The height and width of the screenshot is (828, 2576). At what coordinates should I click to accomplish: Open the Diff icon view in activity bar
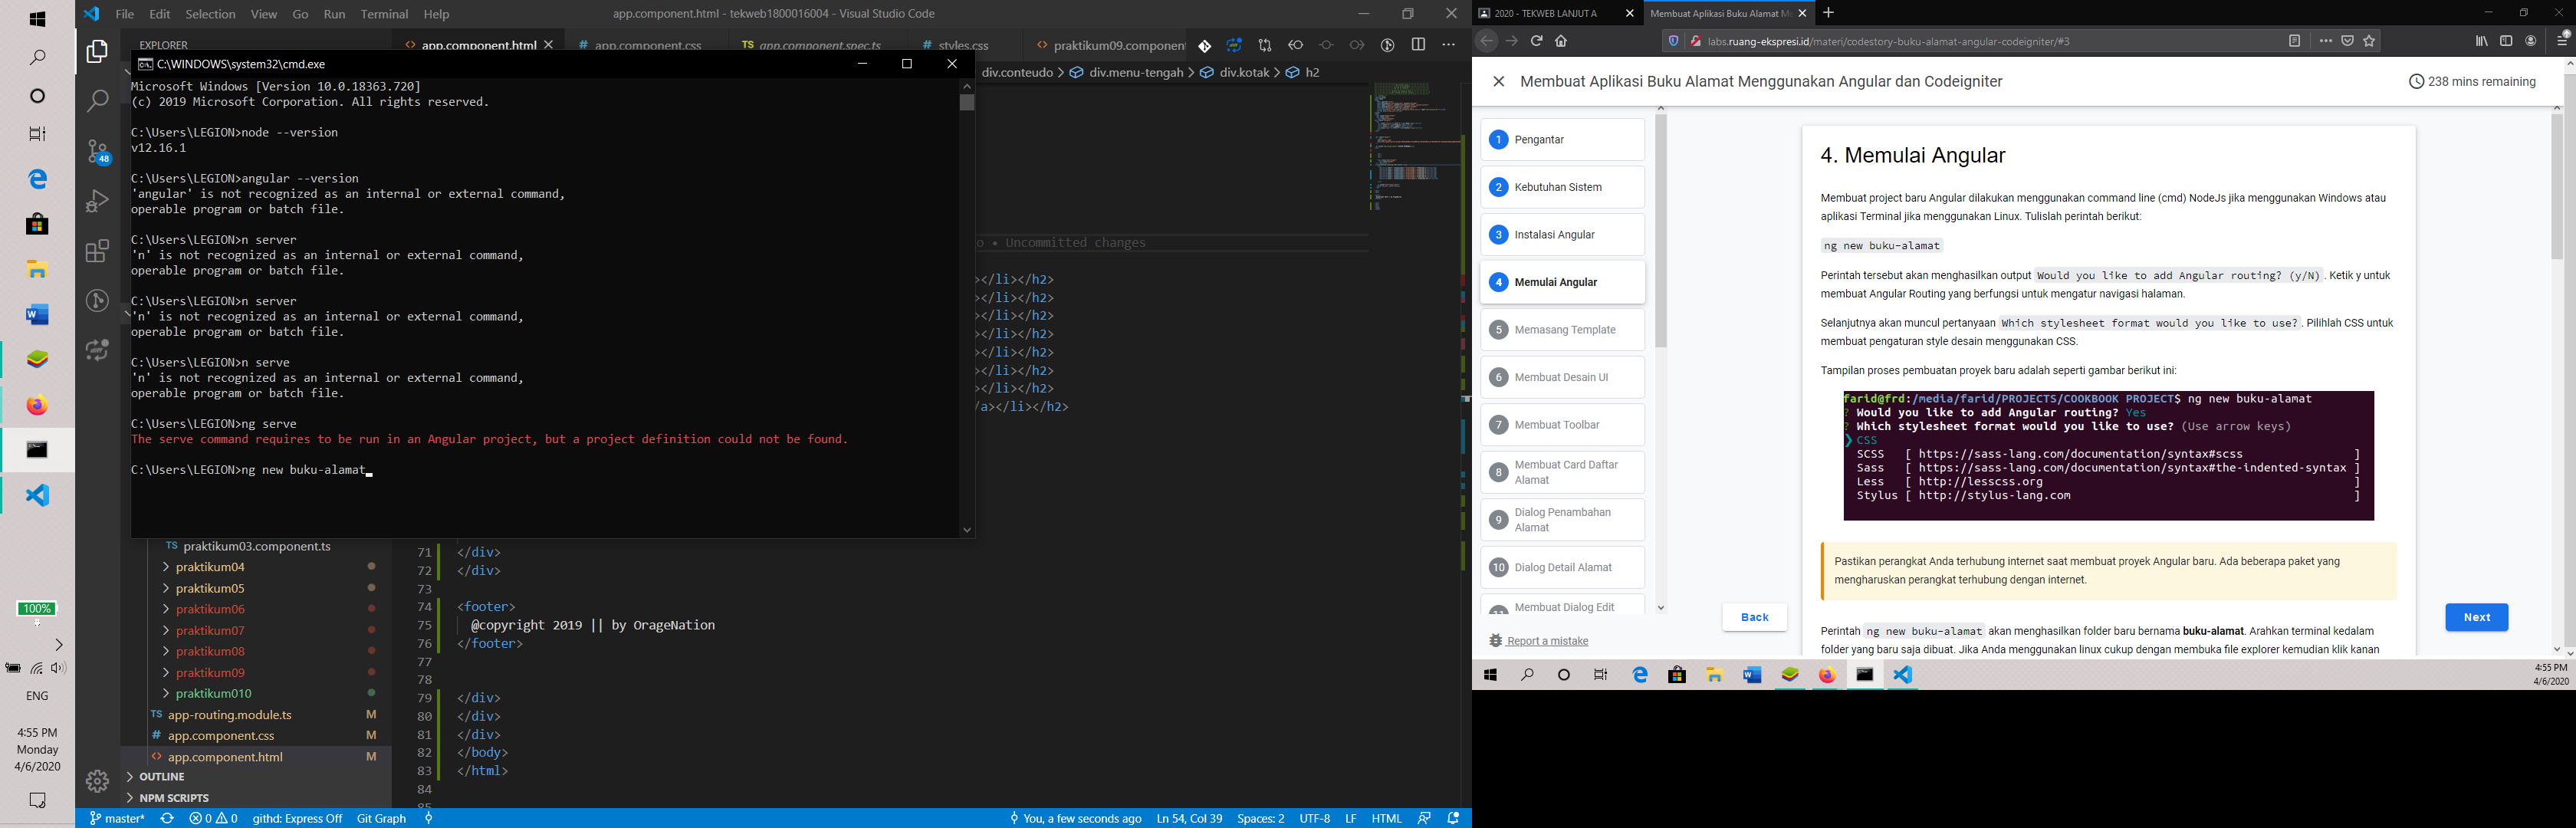[97, 350]
